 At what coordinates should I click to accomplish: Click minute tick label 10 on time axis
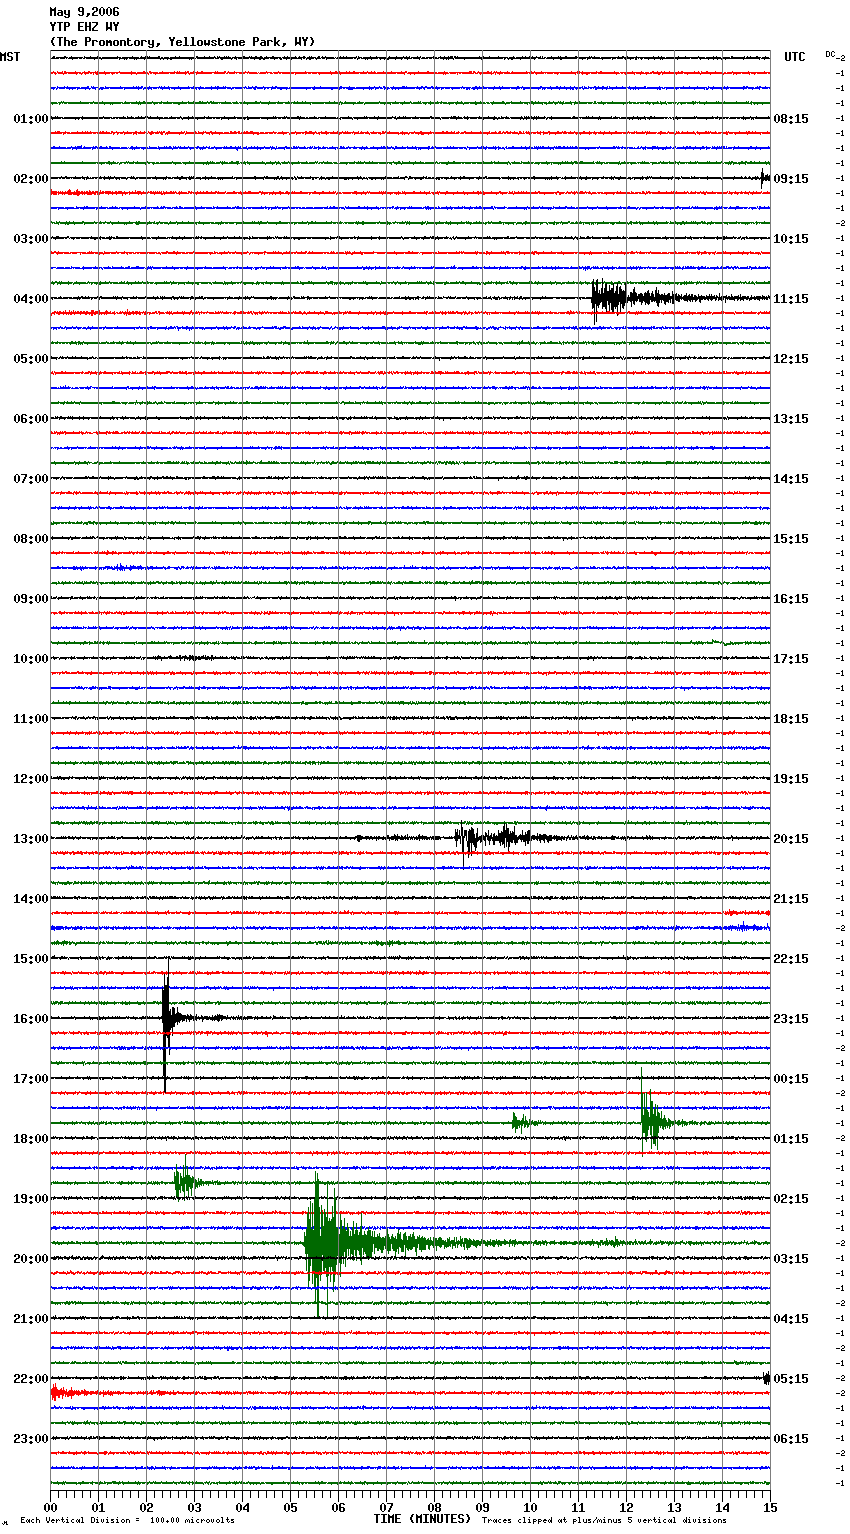pyautogui.click(x=531, y=1507)
